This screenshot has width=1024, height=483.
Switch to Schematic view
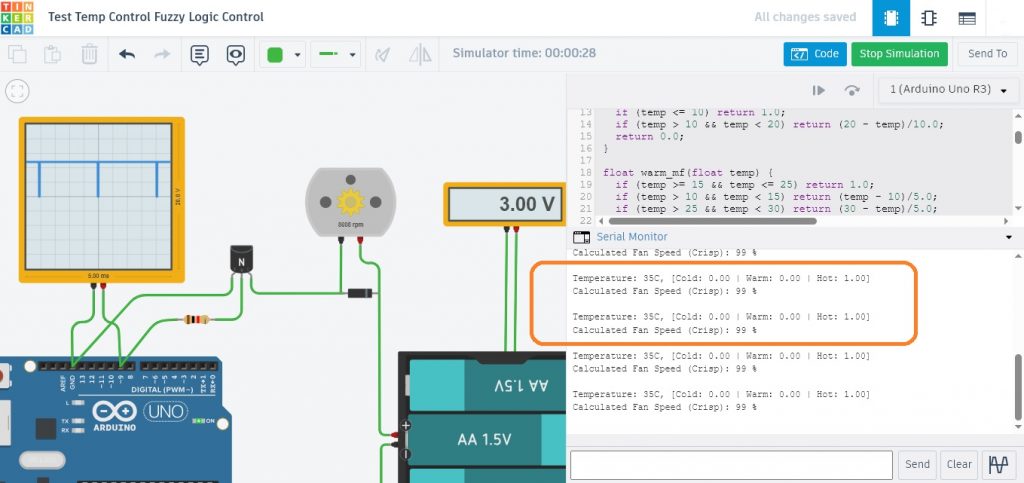pos(929,18)
